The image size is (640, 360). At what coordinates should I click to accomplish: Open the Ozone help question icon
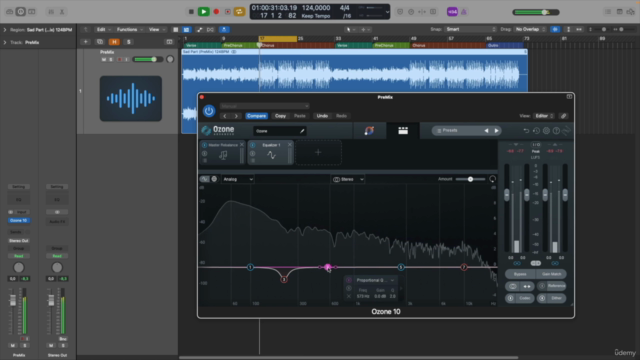(556, 131)
